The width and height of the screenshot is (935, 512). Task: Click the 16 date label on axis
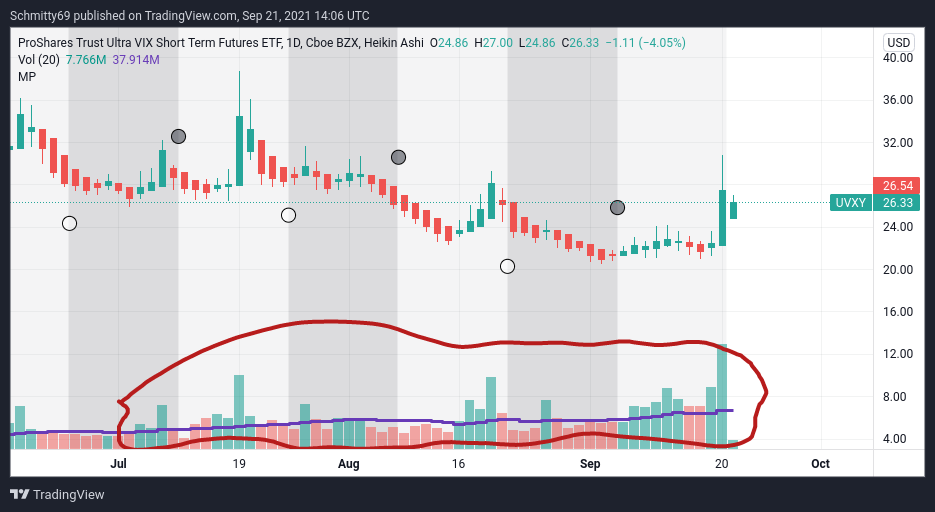coord(458,464)
